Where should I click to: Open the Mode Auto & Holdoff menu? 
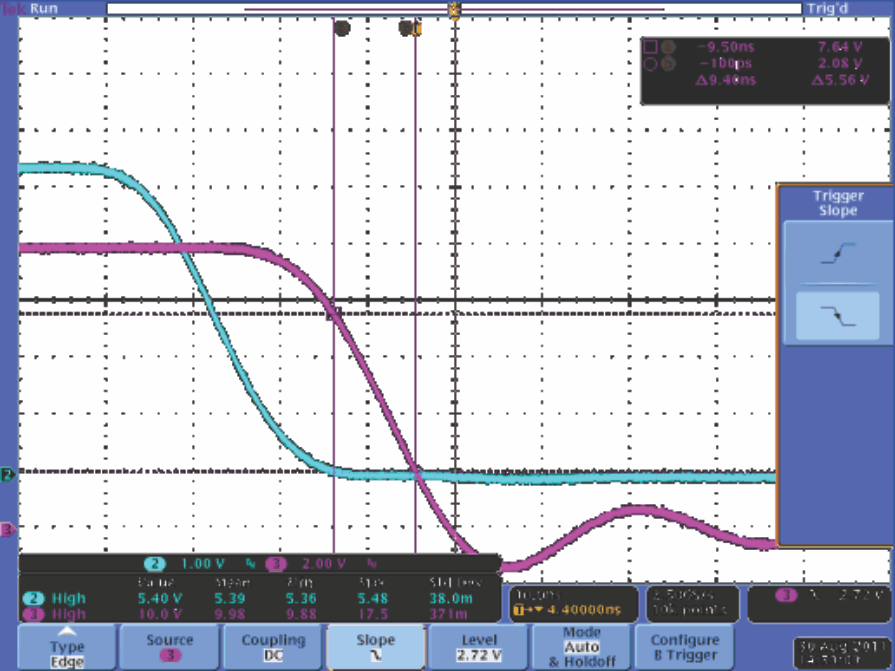580,647
